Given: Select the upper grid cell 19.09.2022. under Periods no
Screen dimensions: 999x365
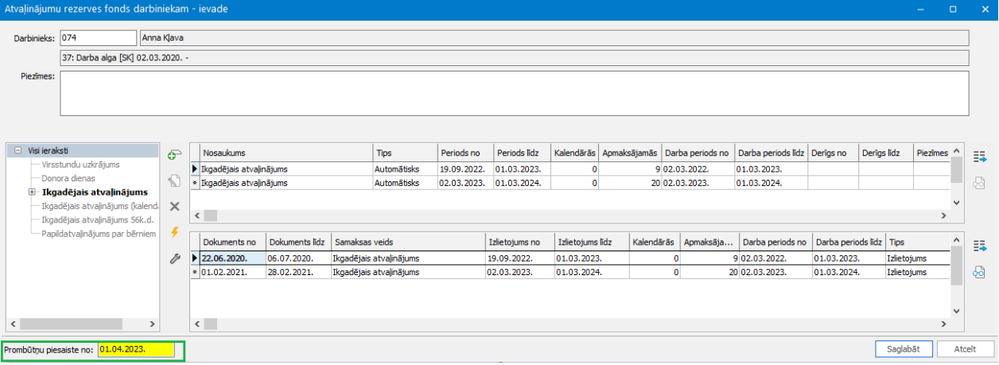Looking at the screenshot, I should tap(465, 169).
